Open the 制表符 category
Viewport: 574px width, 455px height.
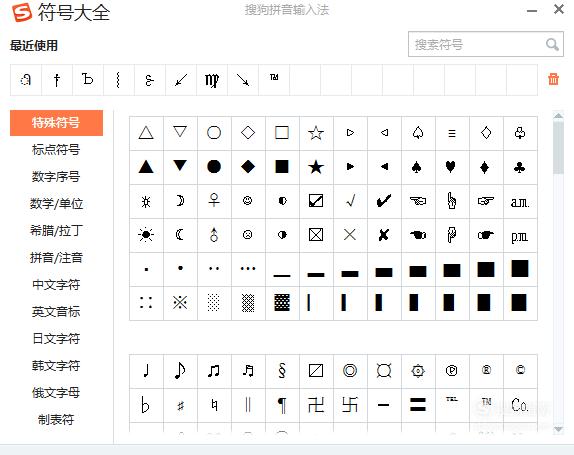click(x=56, y=419)
